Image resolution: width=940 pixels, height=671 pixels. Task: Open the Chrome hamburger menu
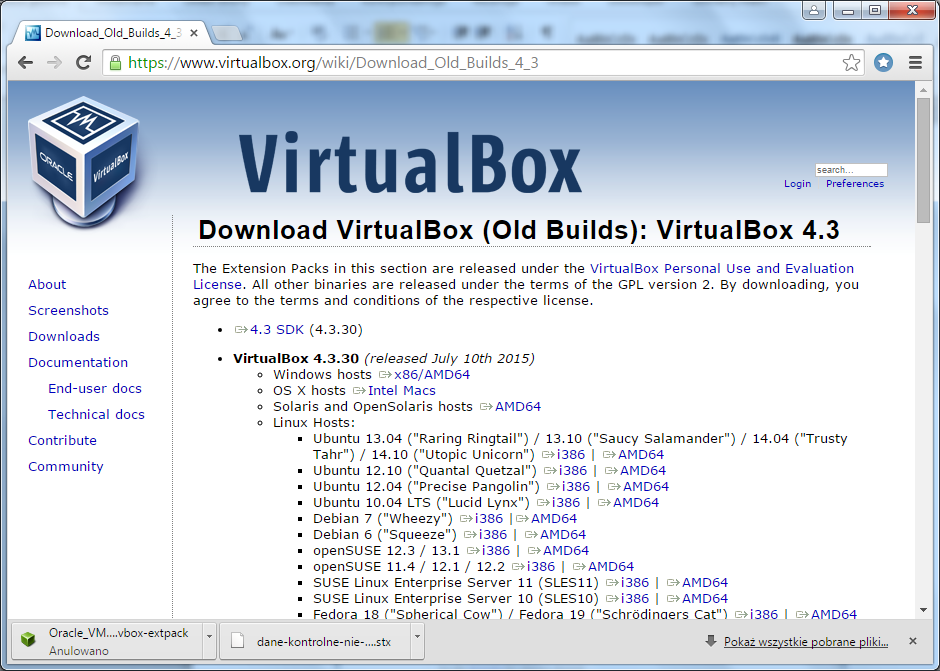[x=915, y=62]
